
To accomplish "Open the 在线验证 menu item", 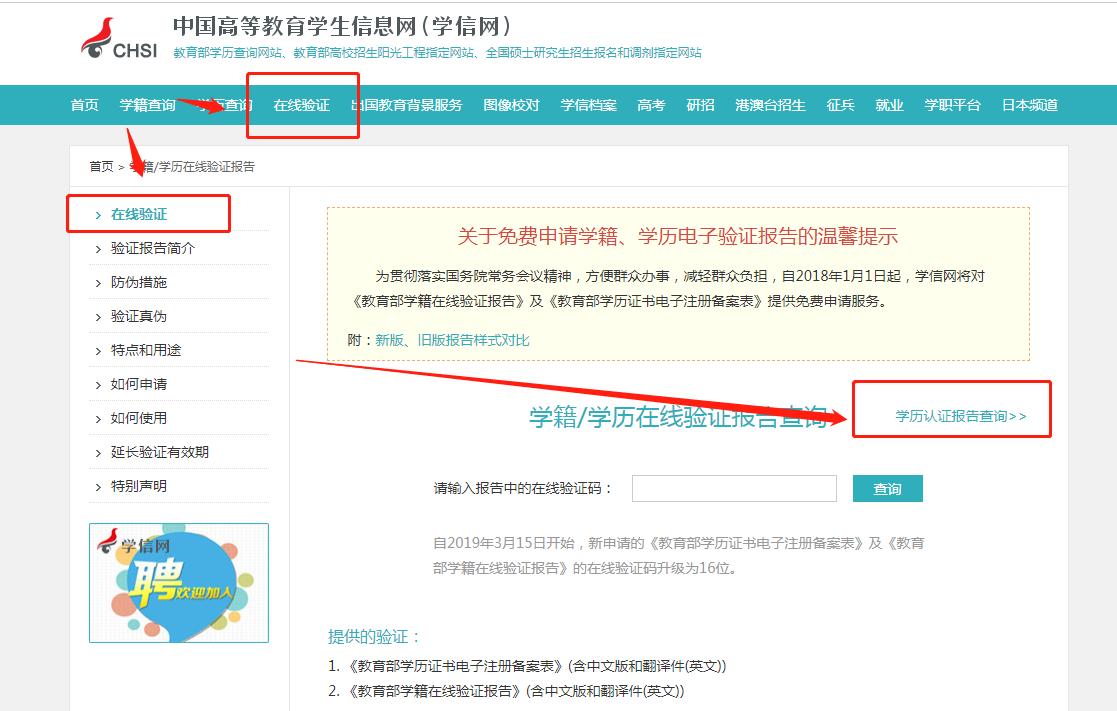I will tap(303, 104).
